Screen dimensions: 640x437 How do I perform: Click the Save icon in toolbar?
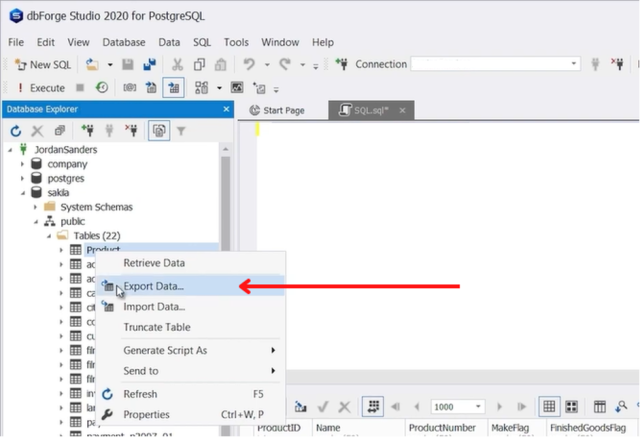pos(128,65)
